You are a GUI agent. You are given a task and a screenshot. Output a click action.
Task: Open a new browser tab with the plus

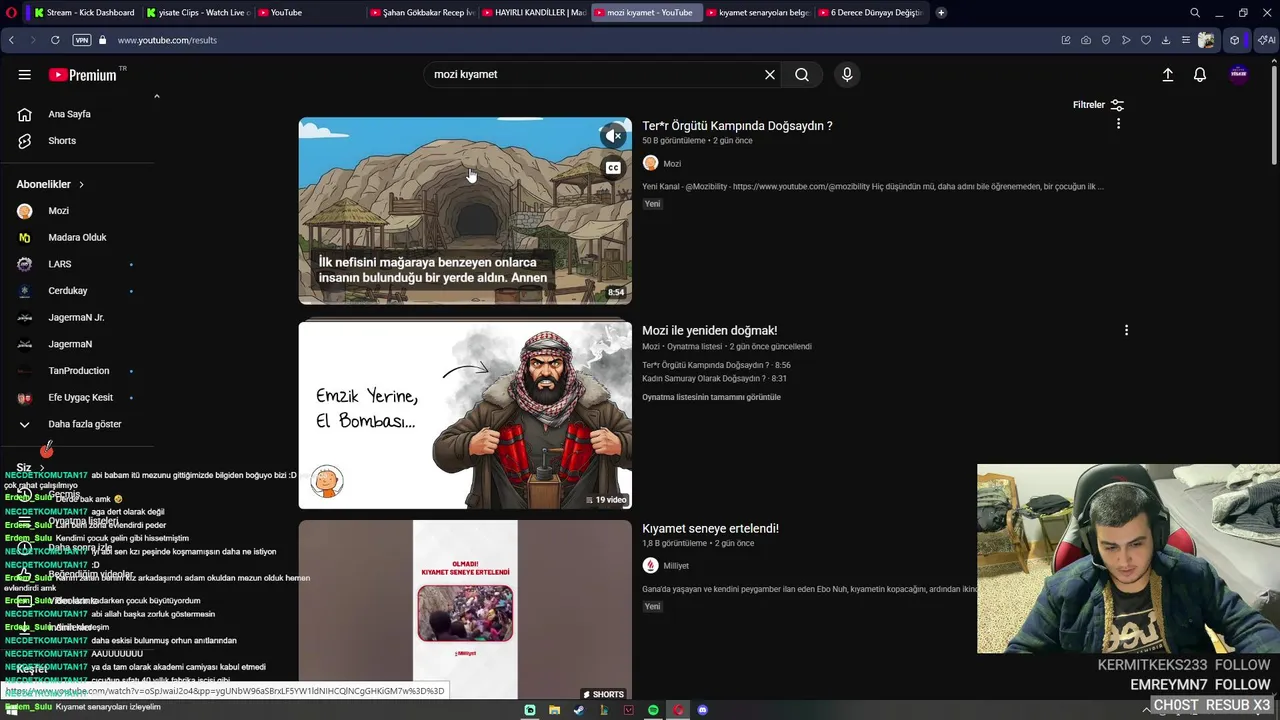[941, 13]
